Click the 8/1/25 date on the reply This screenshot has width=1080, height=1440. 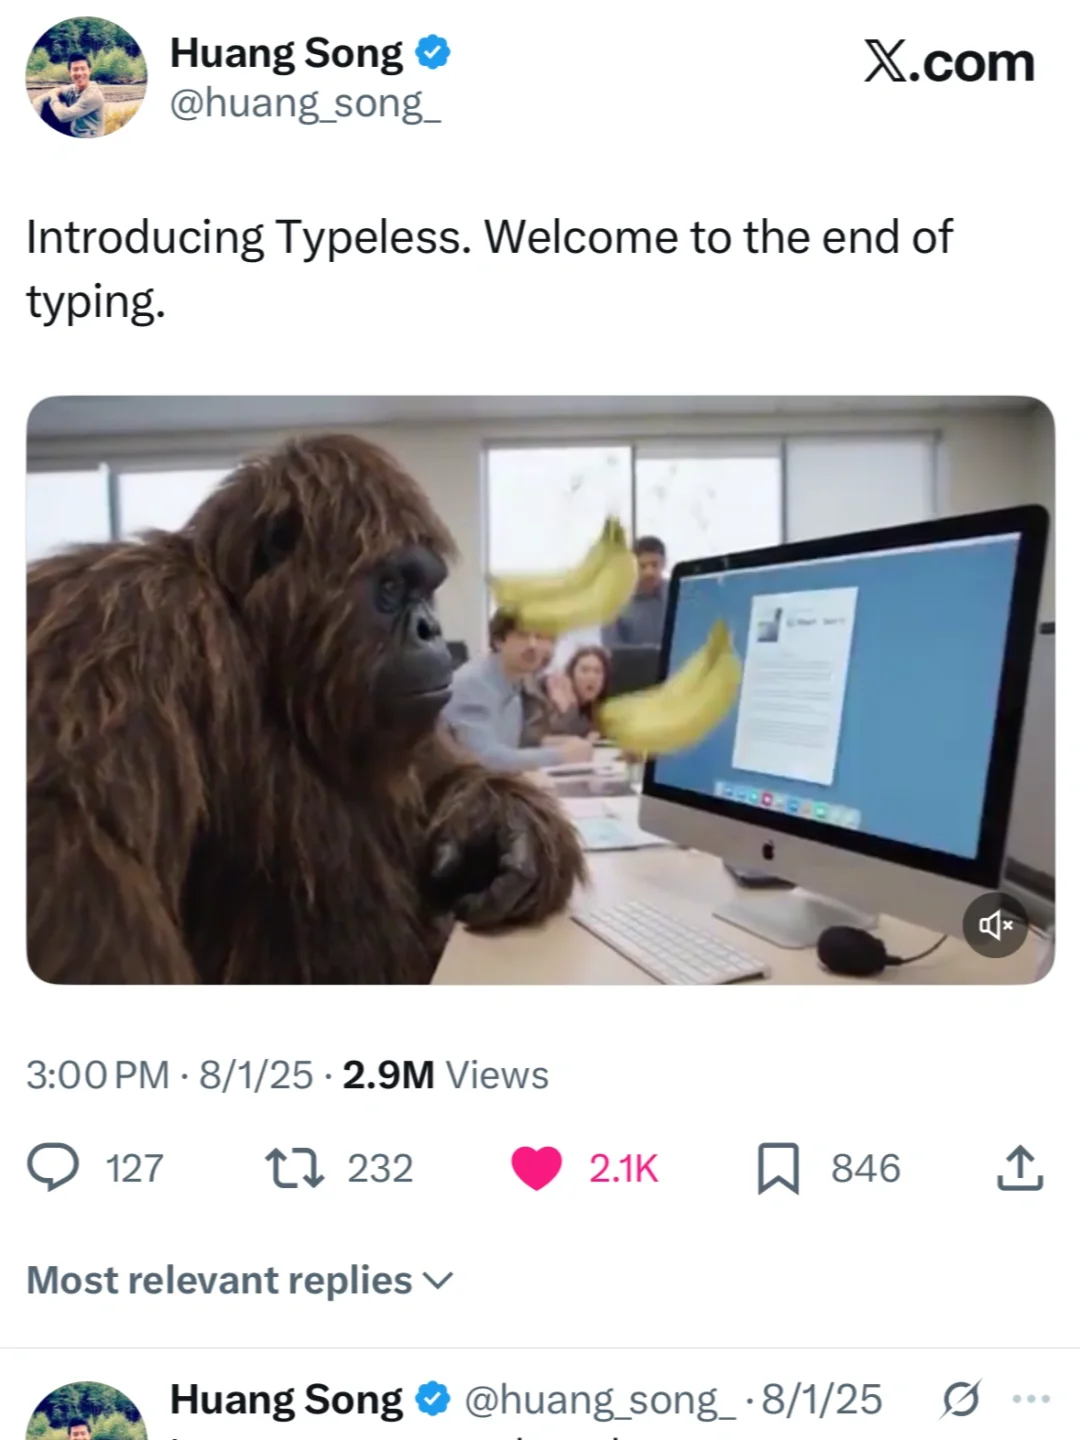[x=822, y=1399]
